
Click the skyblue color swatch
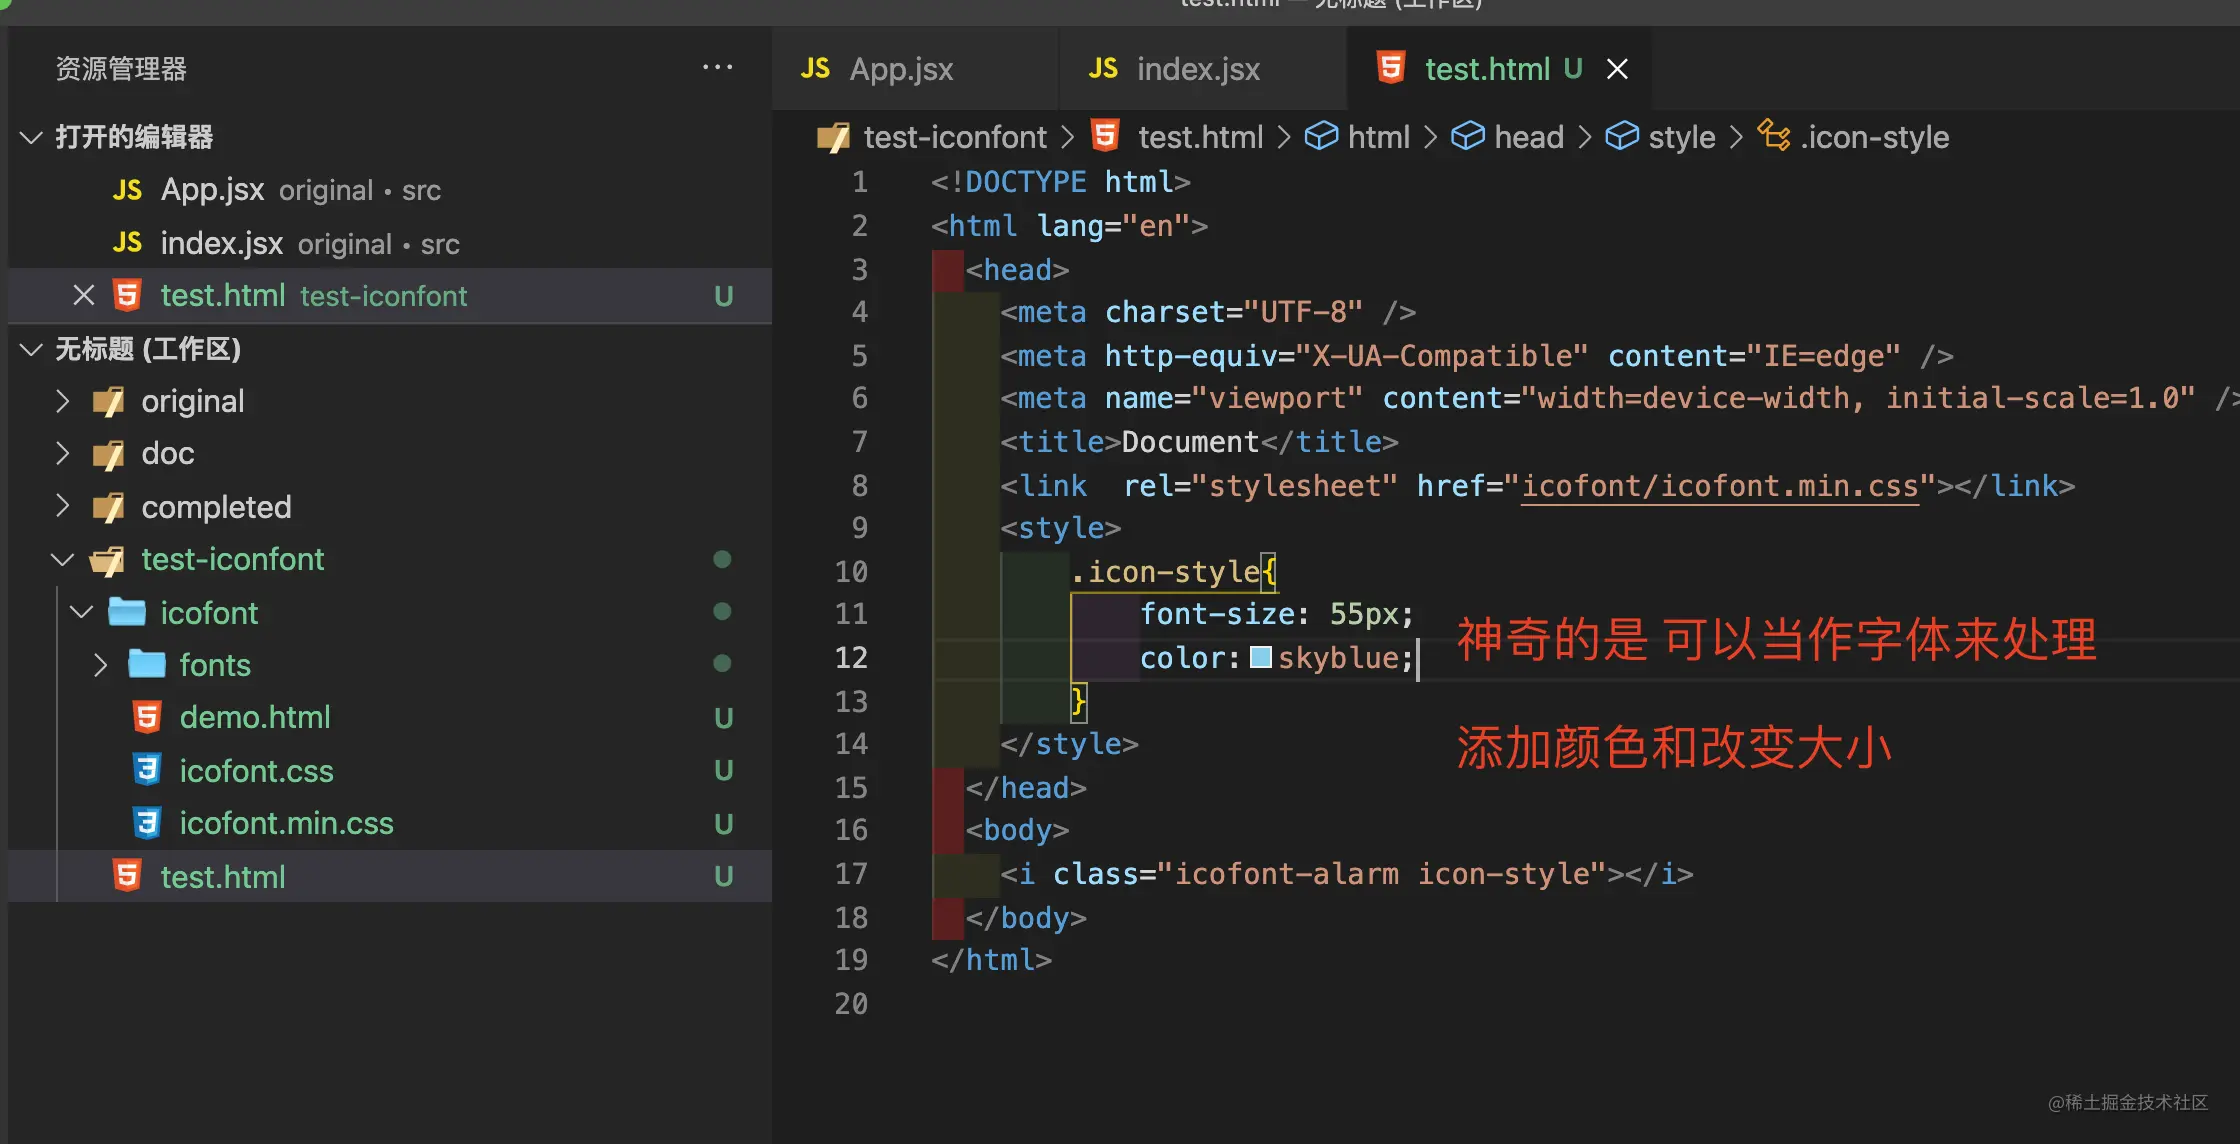tap(1261, 657)
